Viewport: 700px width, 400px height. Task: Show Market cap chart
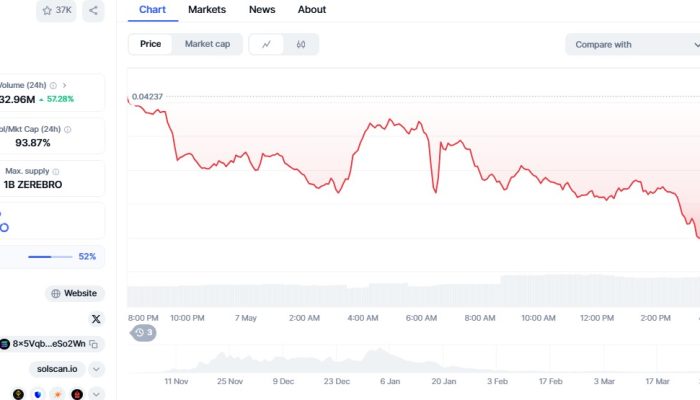click(207, 44)
